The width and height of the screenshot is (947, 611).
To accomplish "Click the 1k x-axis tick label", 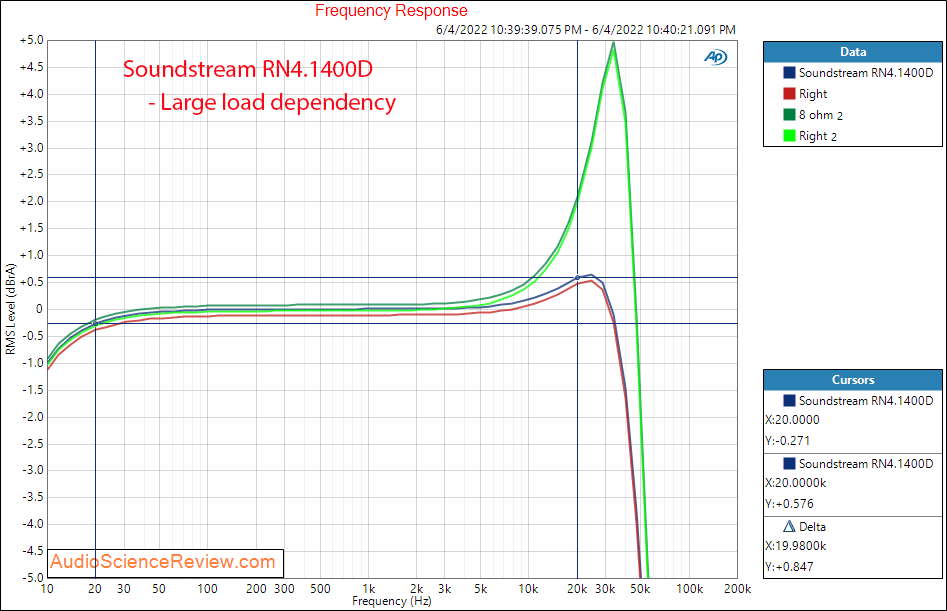I will coord(368,589).
